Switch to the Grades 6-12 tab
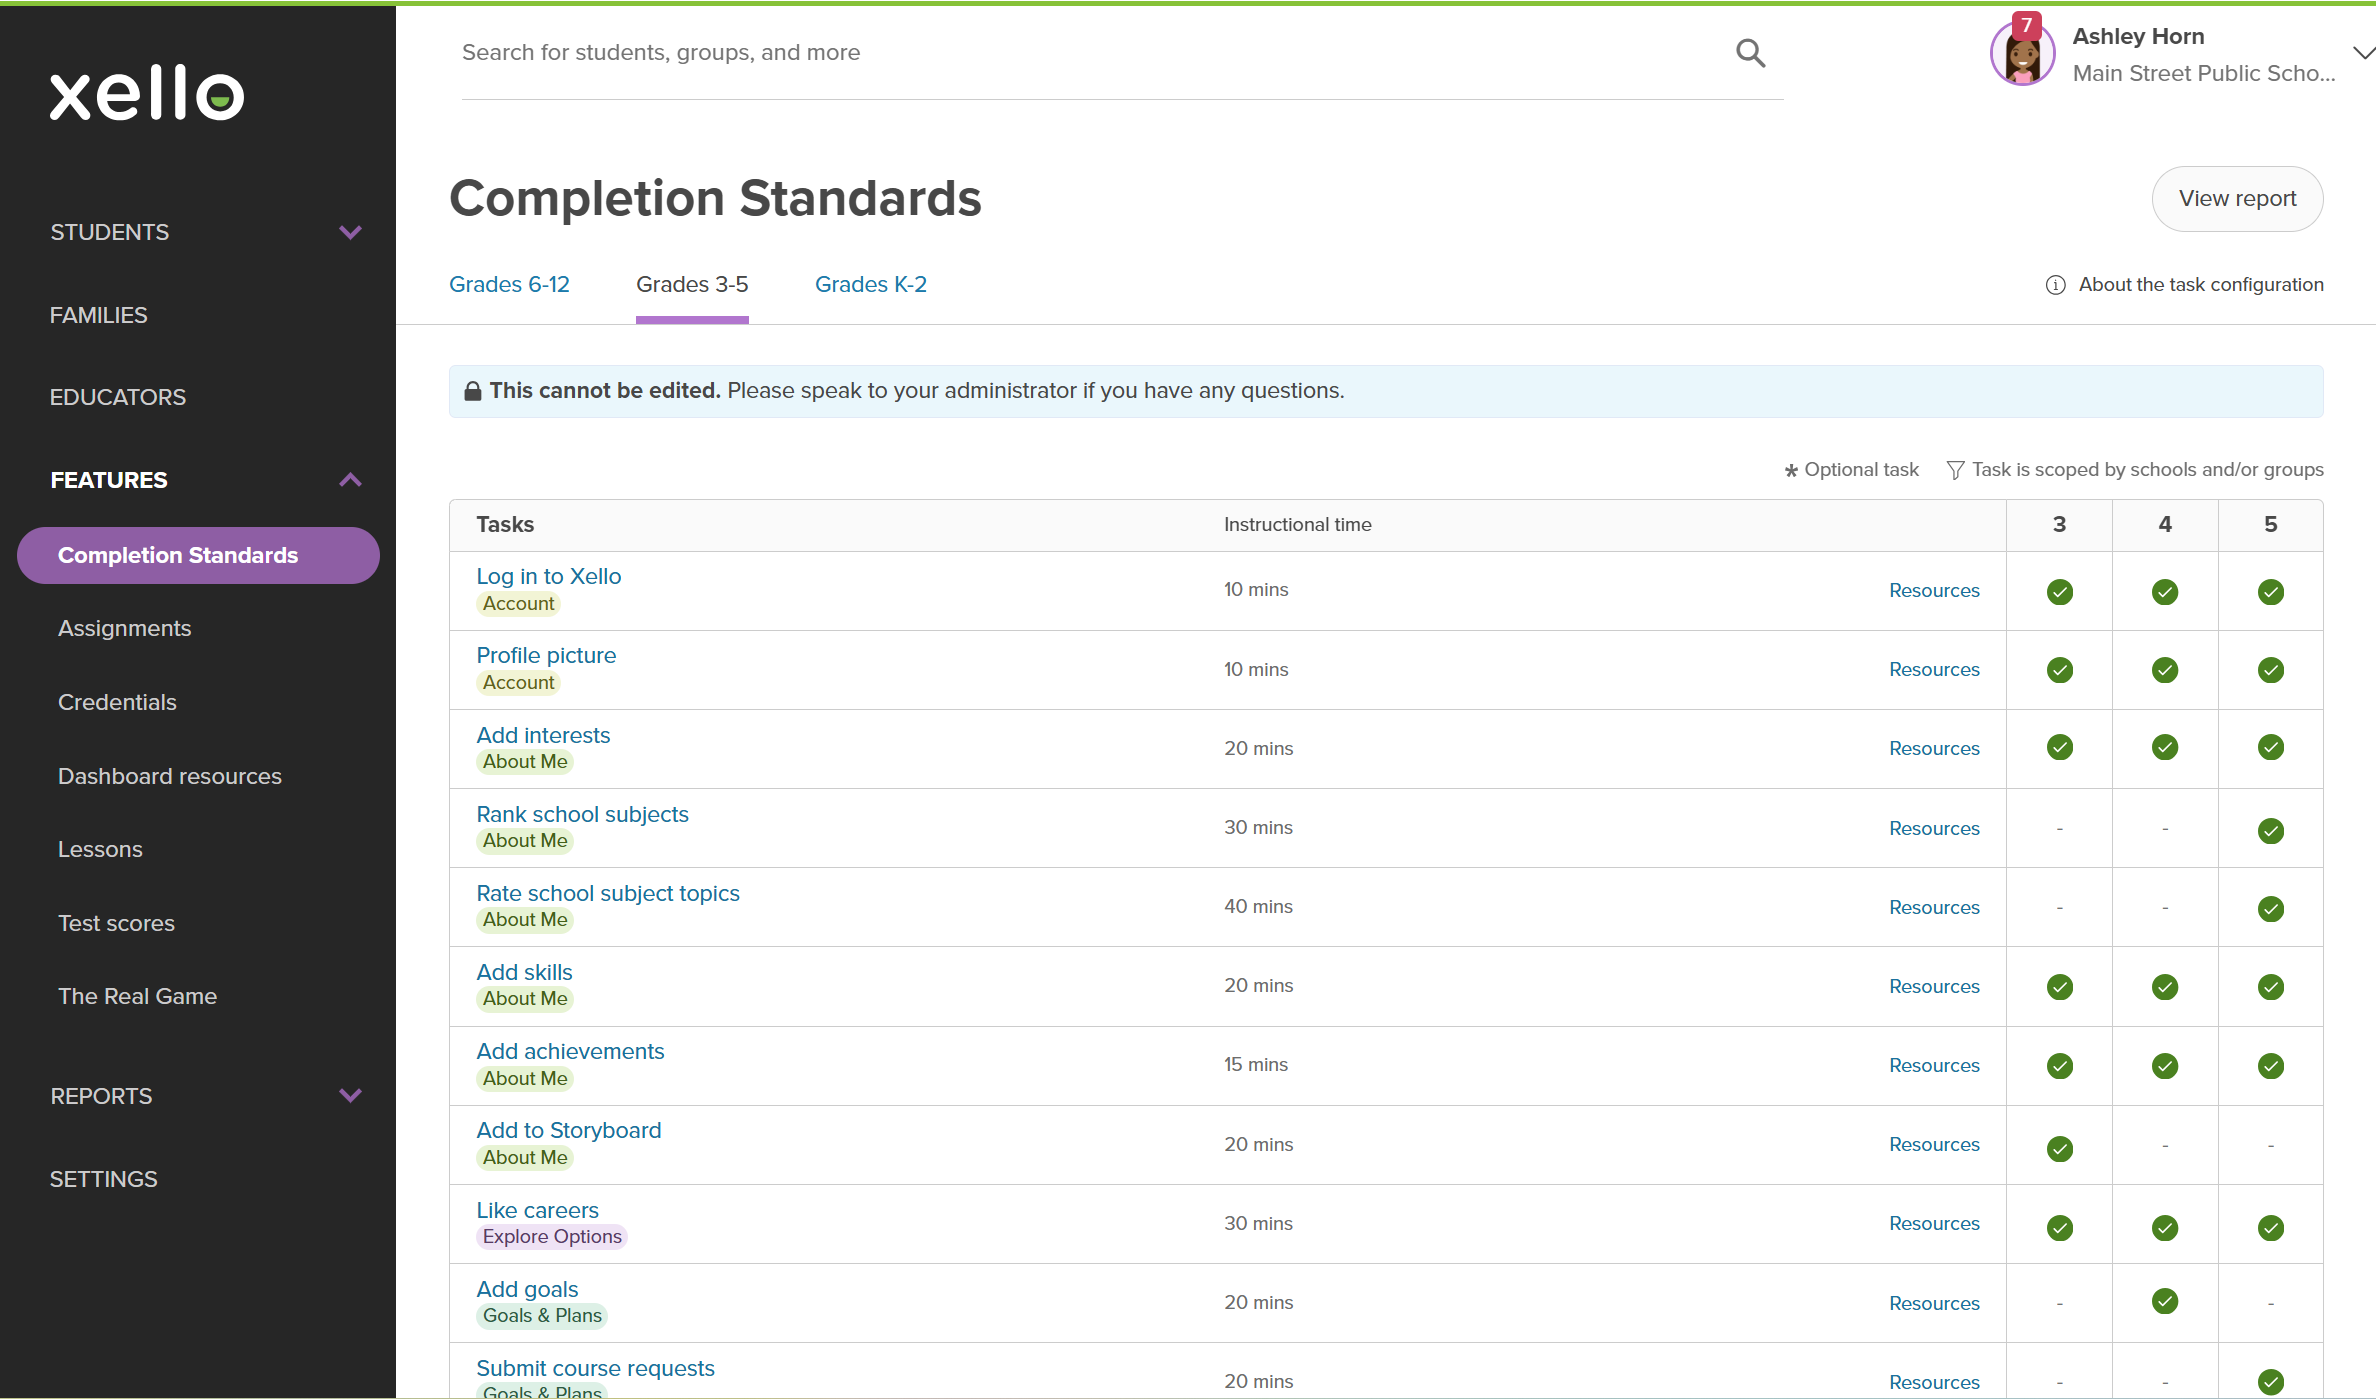This screenshot has height=1399, width=2376. click(x=509, y=284)
